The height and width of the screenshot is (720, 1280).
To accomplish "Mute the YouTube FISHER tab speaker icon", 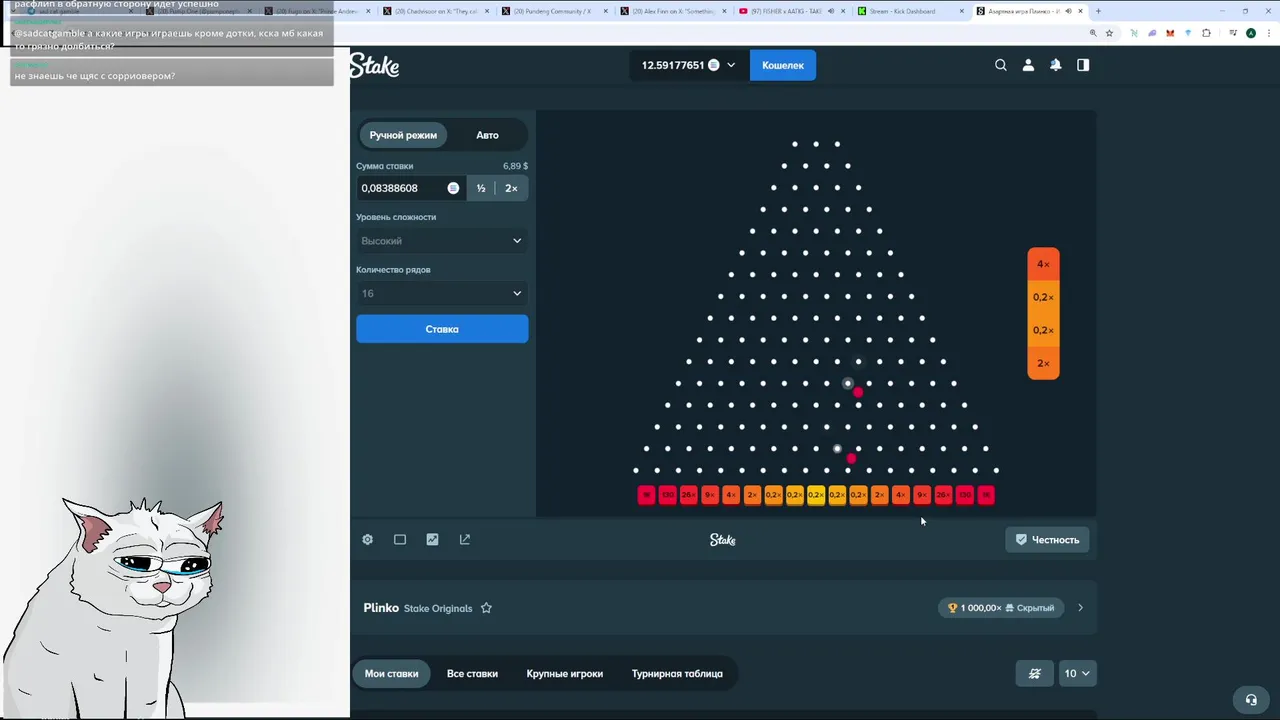I will click(x=831, y=11).
